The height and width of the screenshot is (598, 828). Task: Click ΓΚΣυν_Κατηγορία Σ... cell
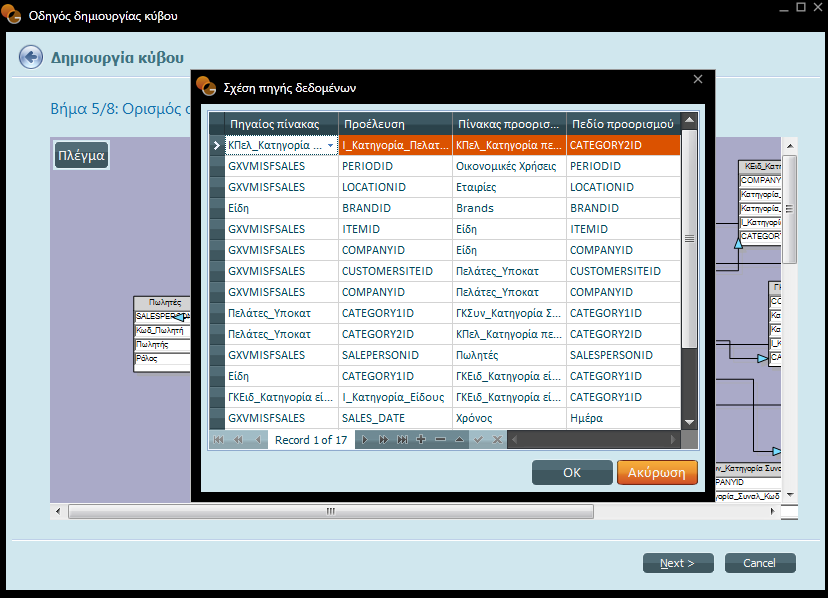[x=509, y=313]
